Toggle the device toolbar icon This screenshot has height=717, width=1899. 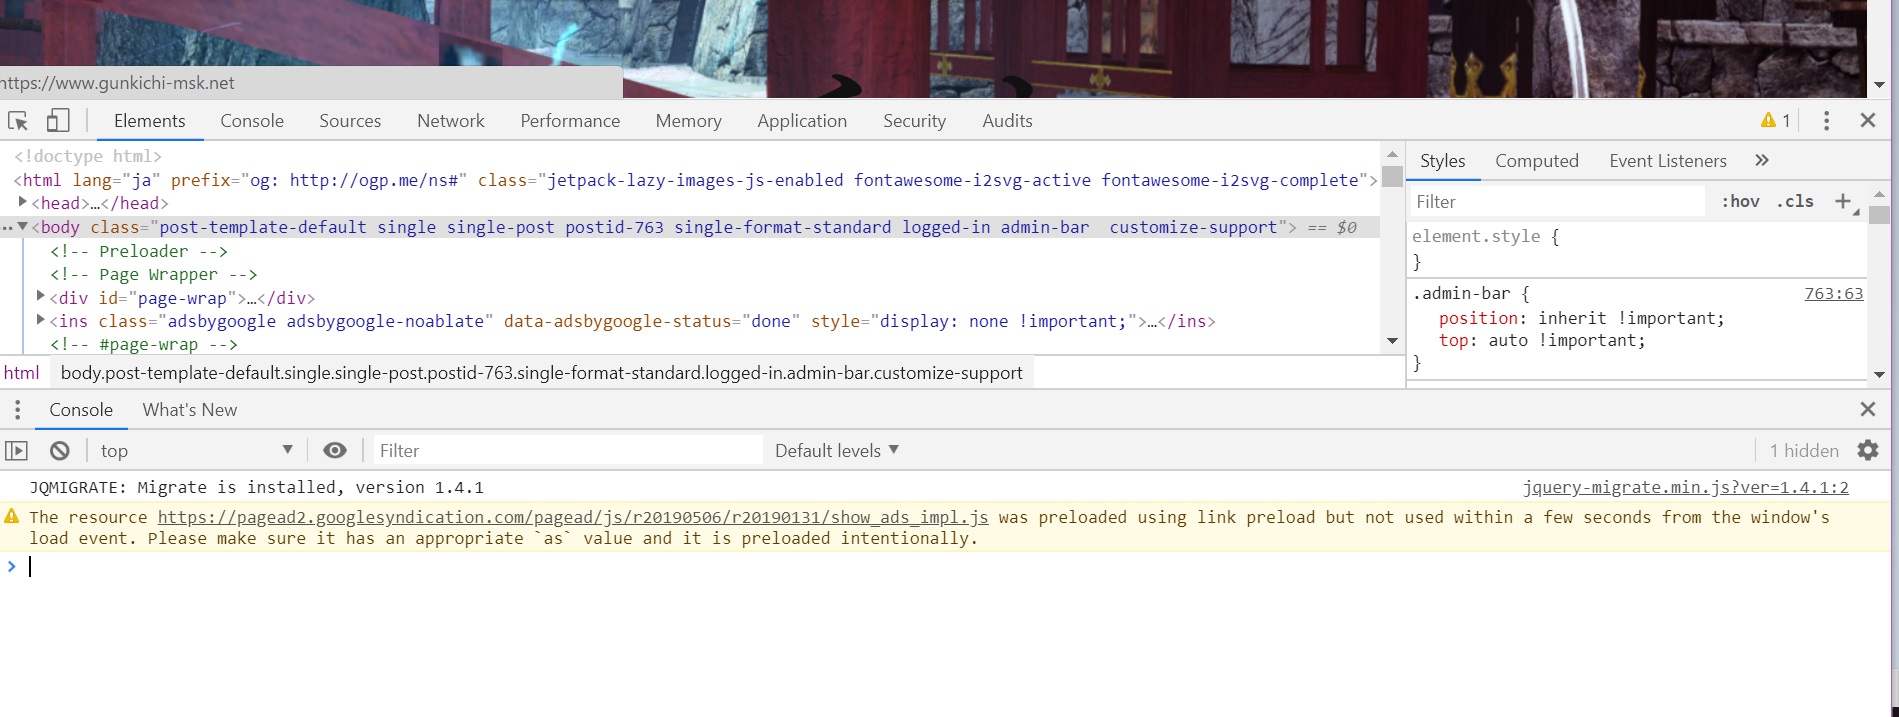pos(58,121)
